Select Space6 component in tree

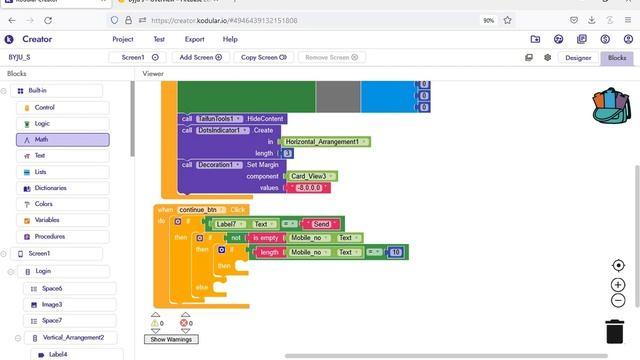coord(69,289)
